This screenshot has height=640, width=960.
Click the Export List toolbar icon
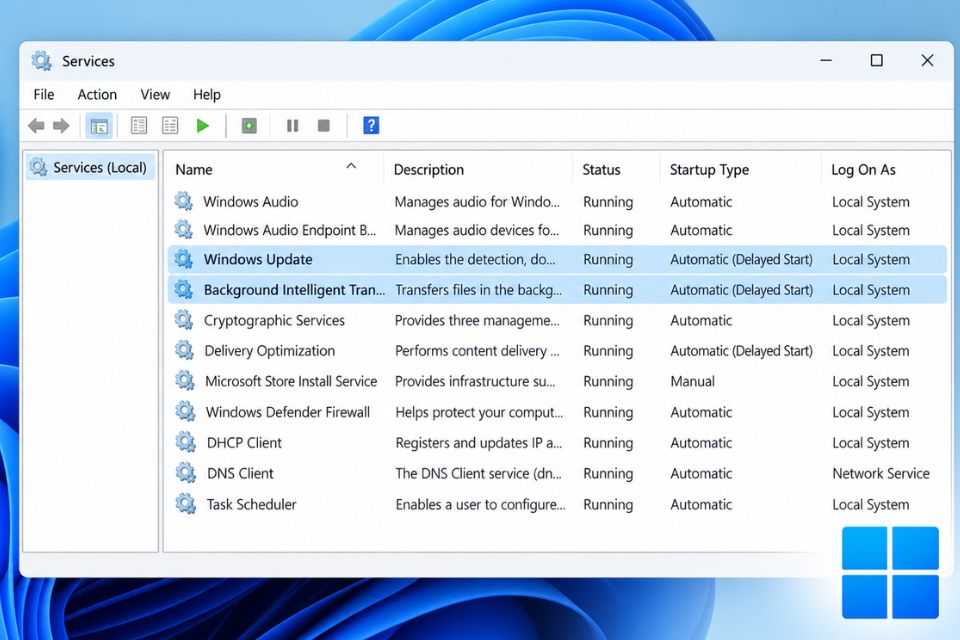(x=170, y=126)
